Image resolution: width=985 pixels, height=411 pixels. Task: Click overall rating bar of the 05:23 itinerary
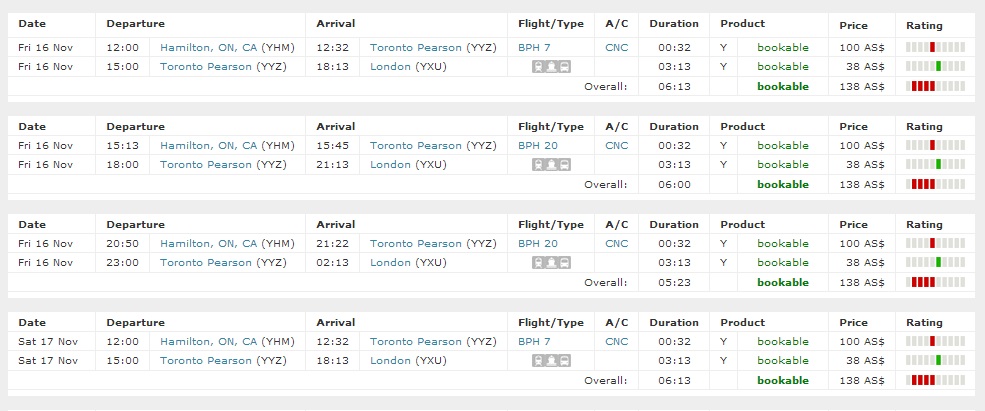pos(935,282)
